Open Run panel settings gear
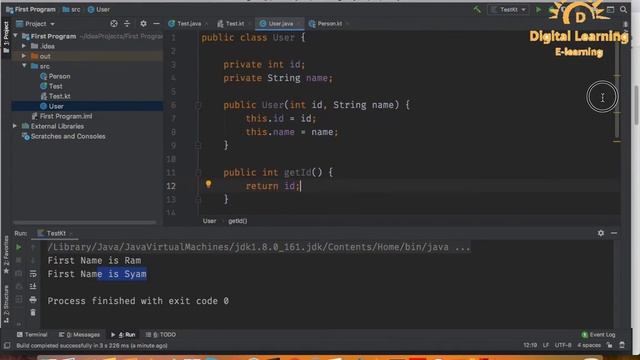 point(601,233)
